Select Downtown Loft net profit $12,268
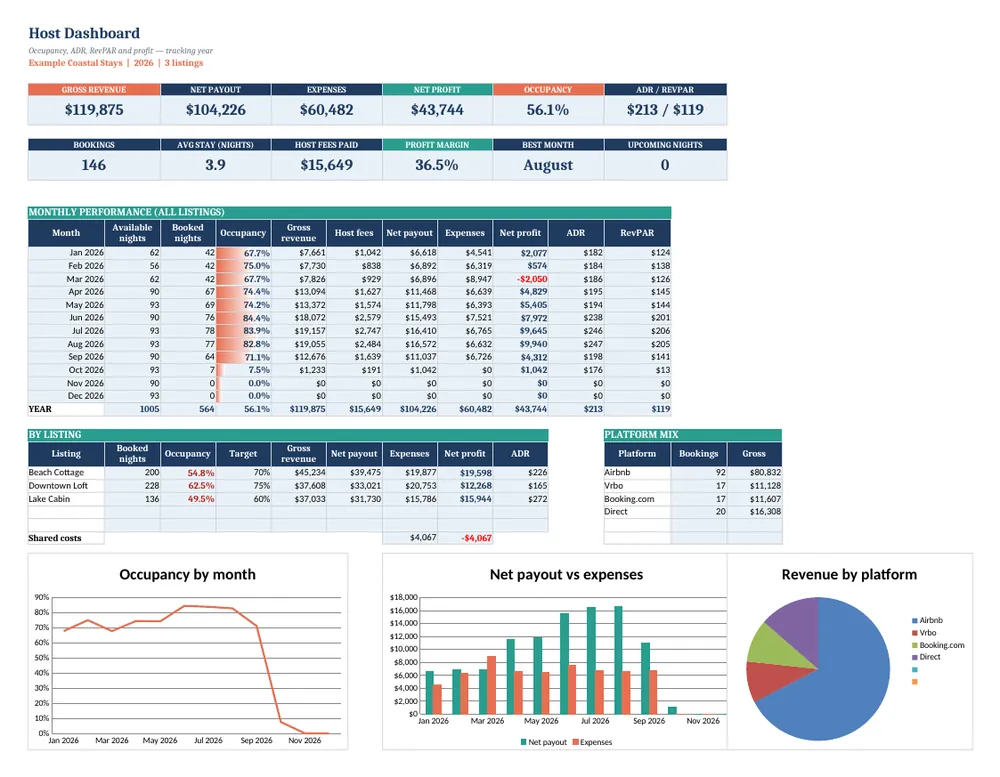Viewport: 1000px width, 777px height. (476, 485)
